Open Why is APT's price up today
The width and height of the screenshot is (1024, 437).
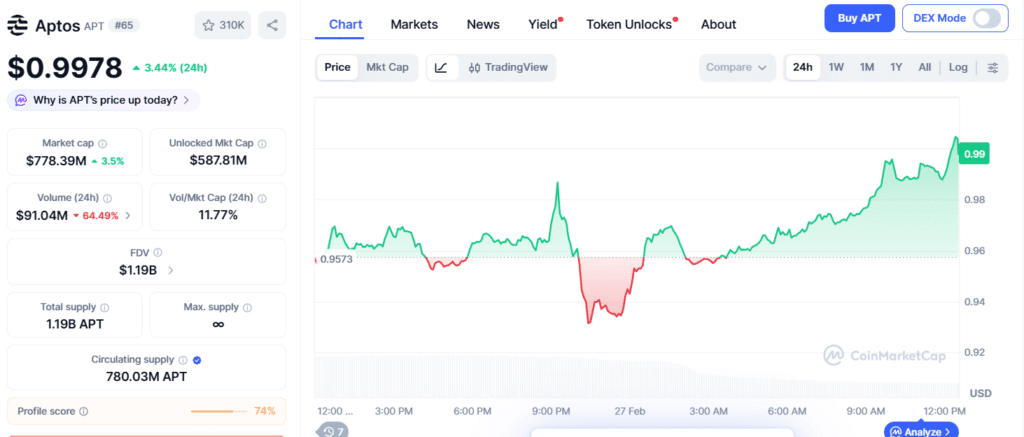103,100
